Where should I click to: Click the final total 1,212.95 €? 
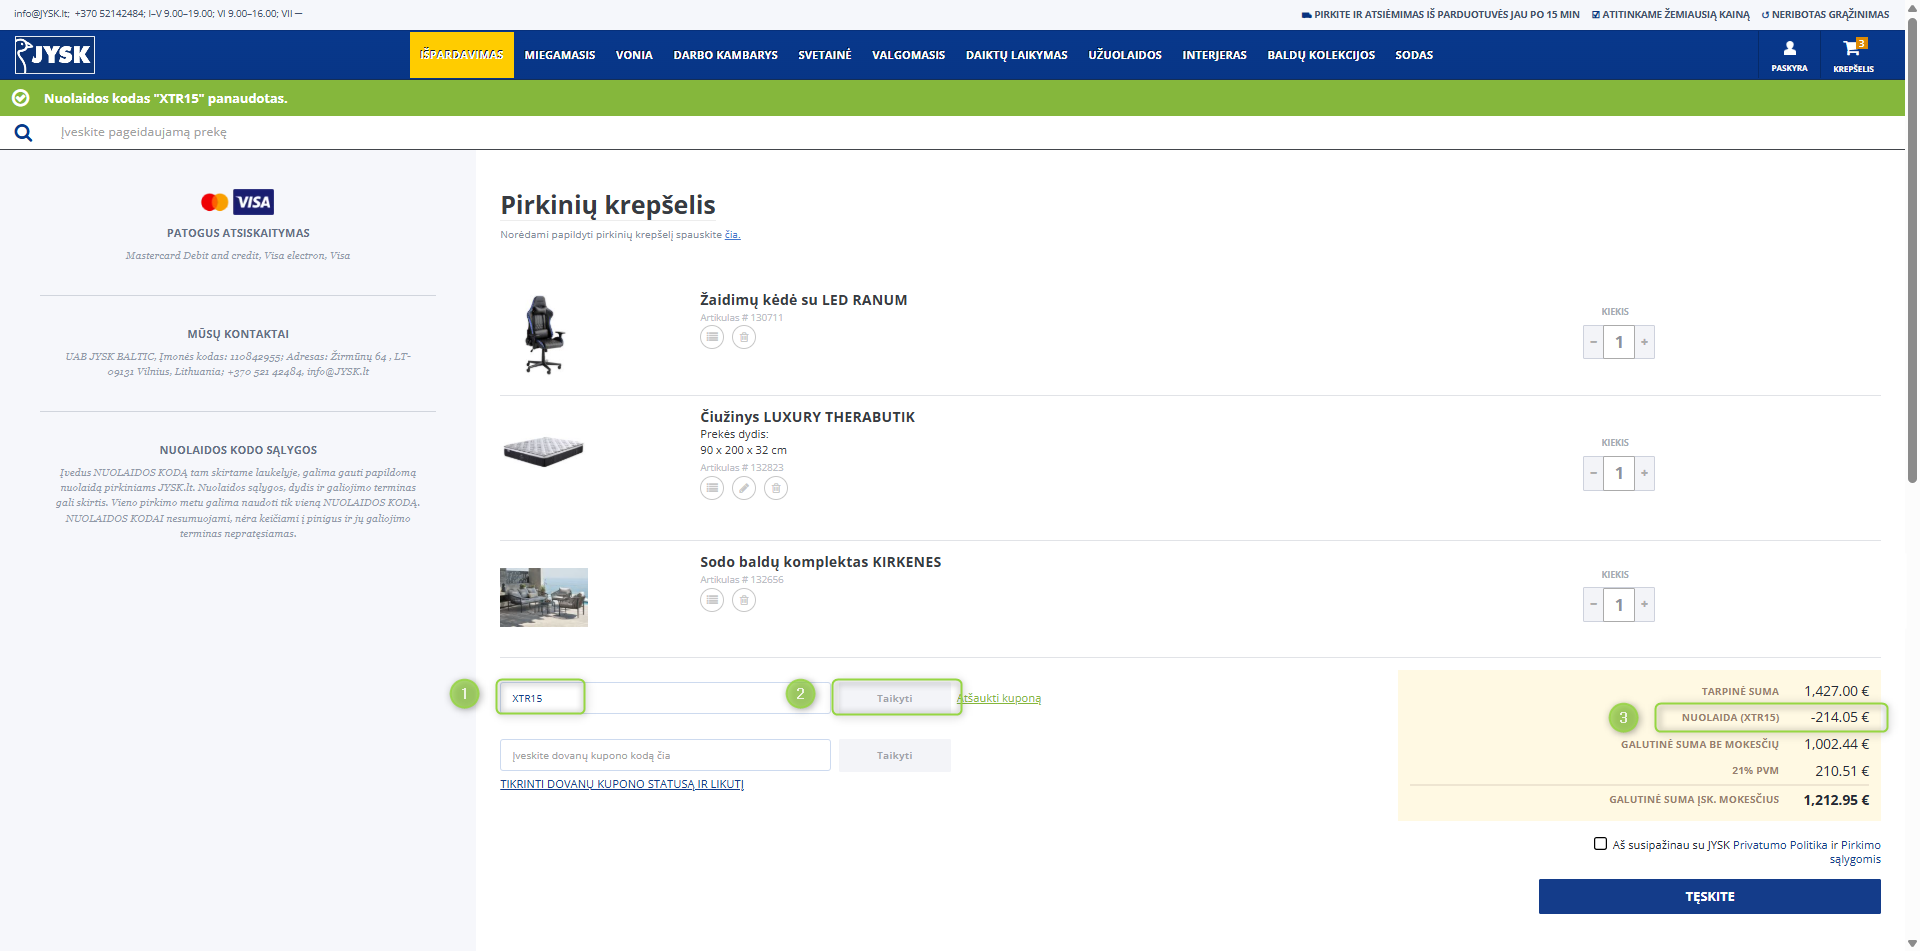coord(1836,800)
